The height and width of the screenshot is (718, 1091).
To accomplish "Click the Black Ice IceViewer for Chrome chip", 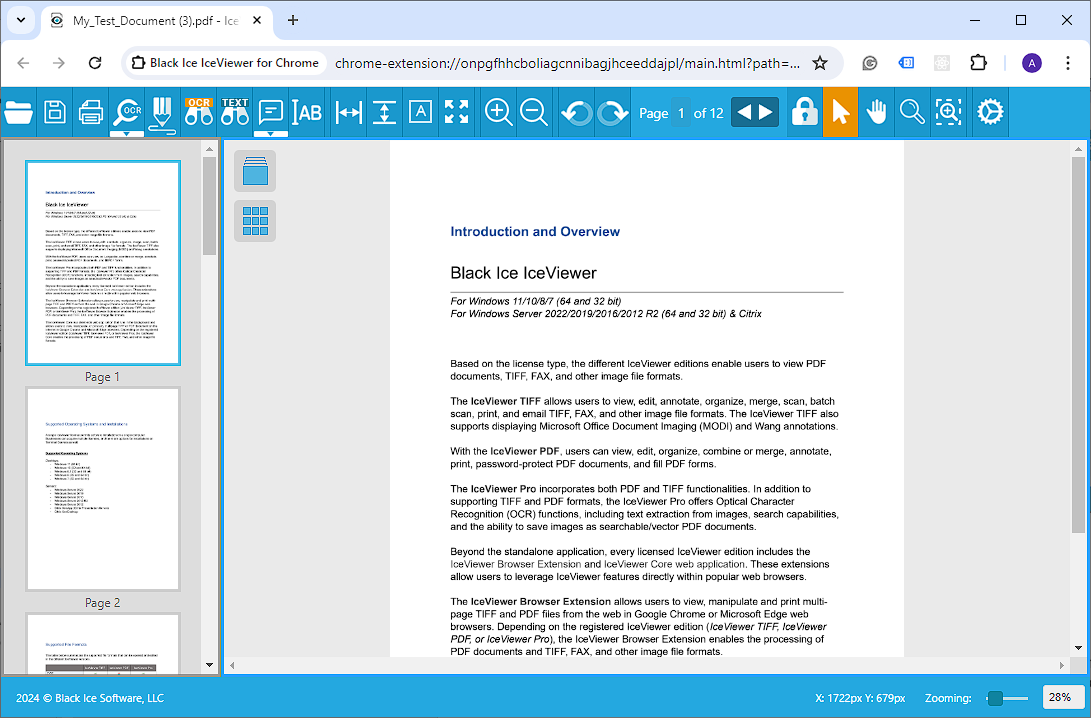I will [x=225, y=63].
